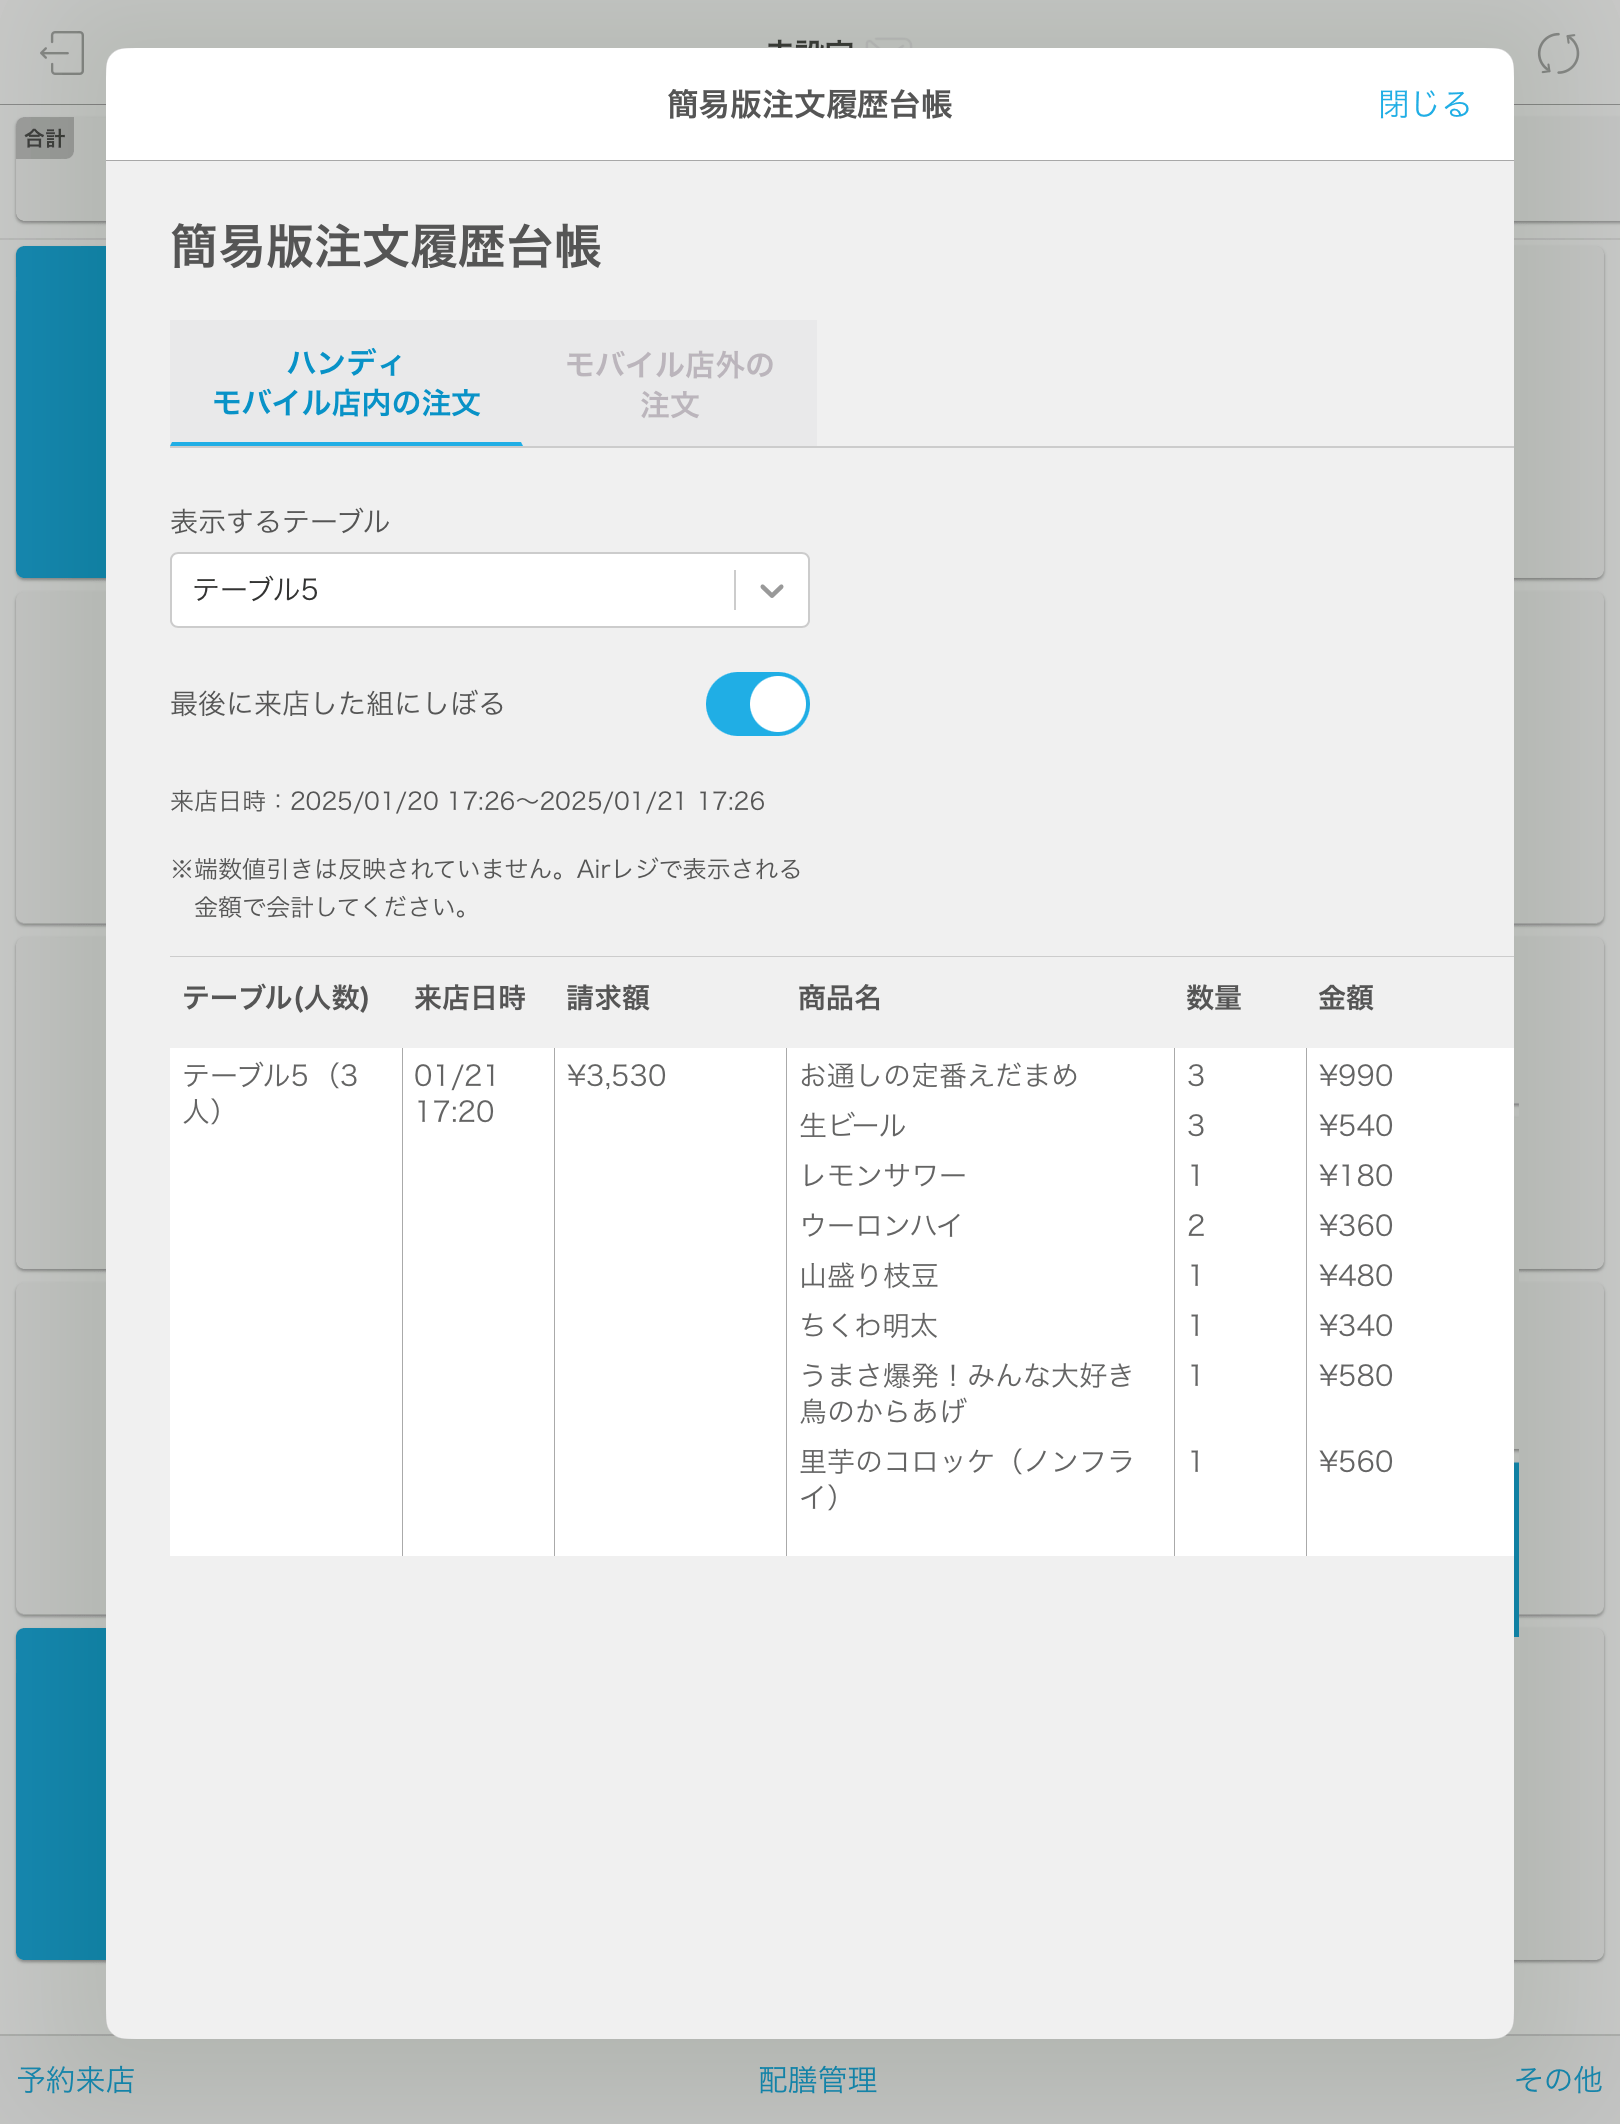This screenshot has width=1620, height=2124.
Task: Open 配膳管理 from the bottom bar
Action: tap(817, 2079)
